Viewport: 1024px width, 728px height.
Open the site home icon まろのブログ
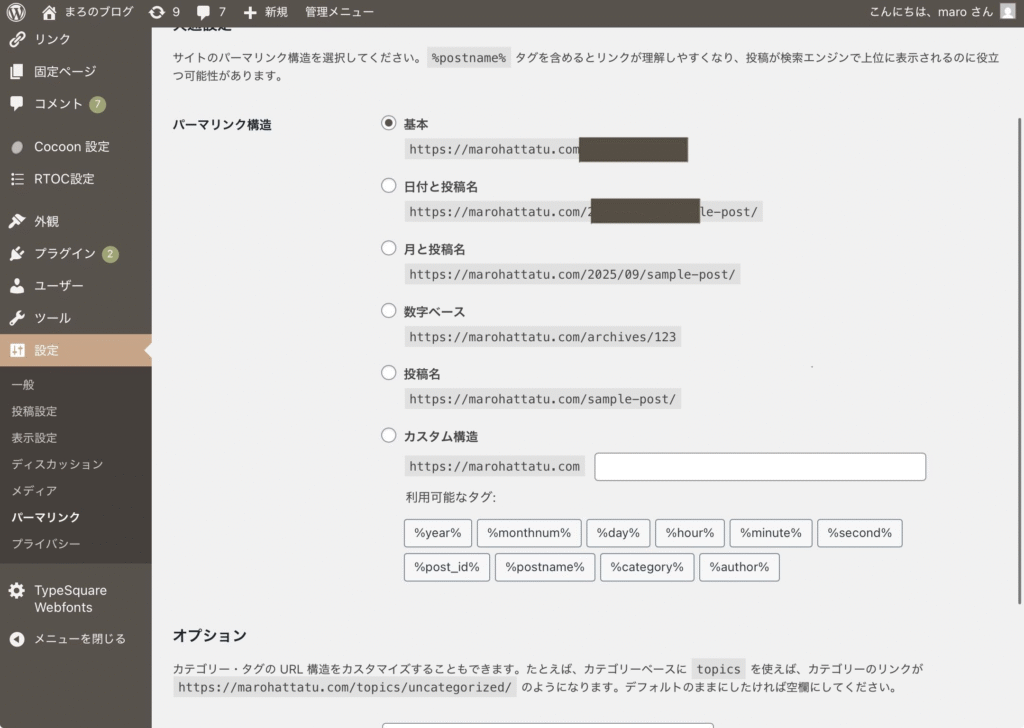click(x=49, y=12)
